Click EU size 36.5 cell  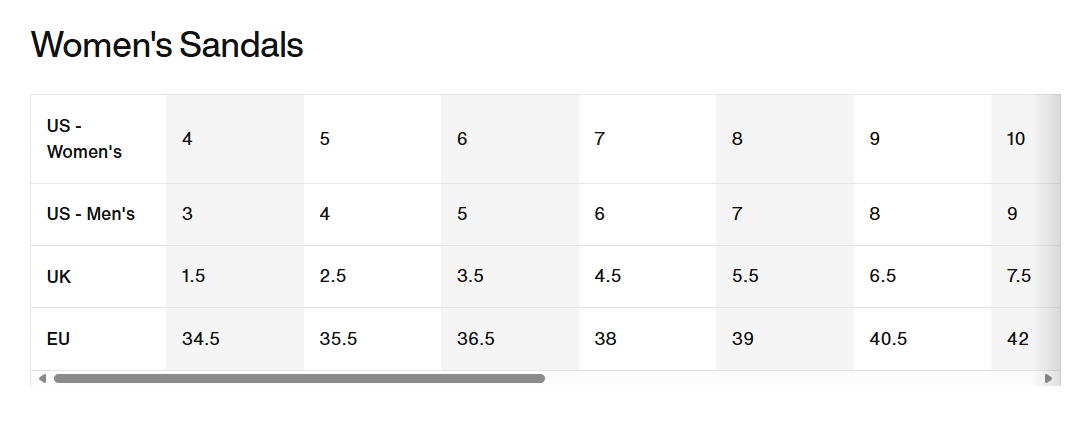(510, 339)
